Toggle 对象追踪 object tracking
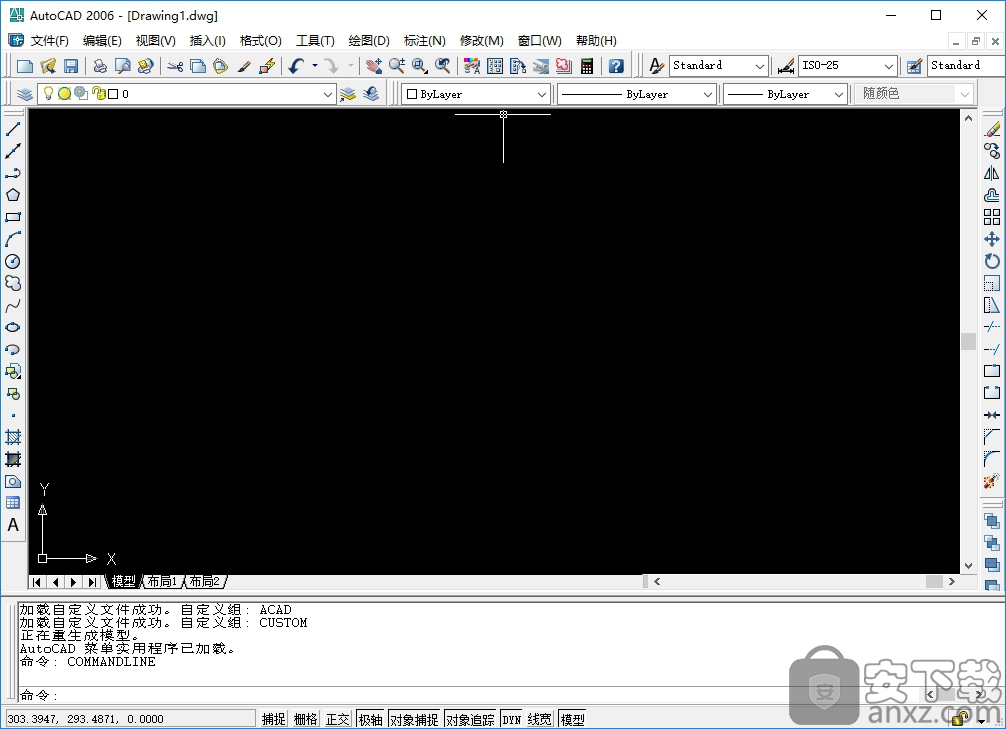 470,719
